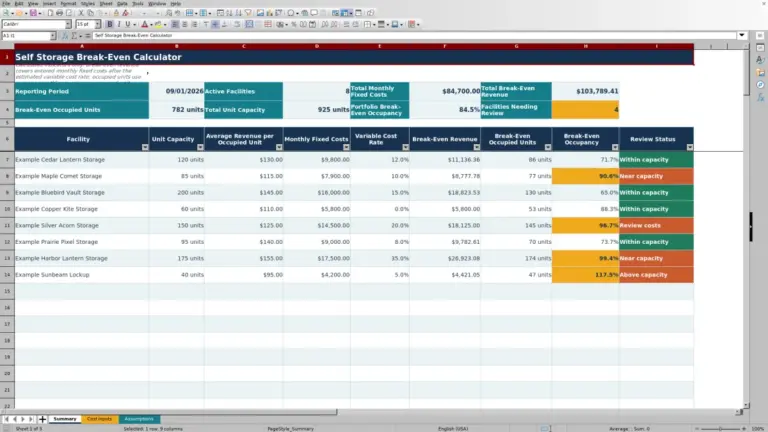
Task: Adjust the zoom slider in status bar
Action: pyautogui.click(x=720, y=429)
